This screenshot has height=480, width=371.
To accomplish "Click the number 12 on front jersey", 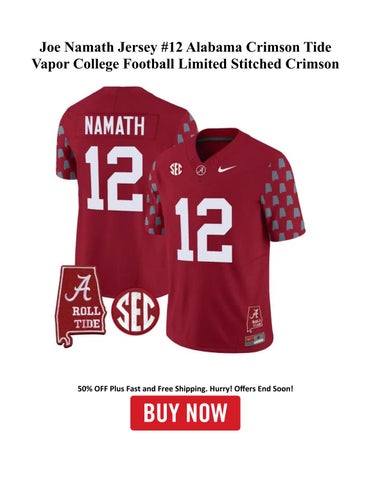I will [205, 230].
